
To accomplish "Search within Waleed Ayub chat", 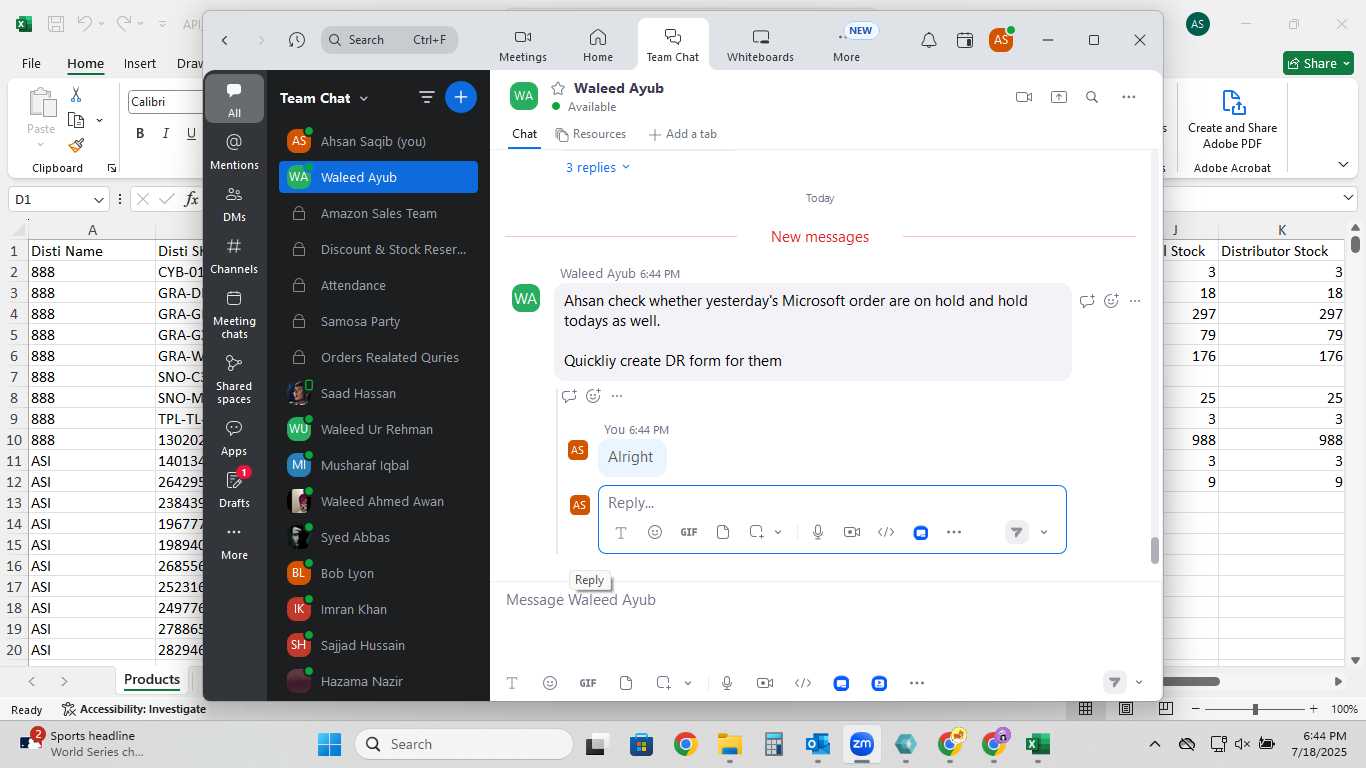I will coord(1092,97).
